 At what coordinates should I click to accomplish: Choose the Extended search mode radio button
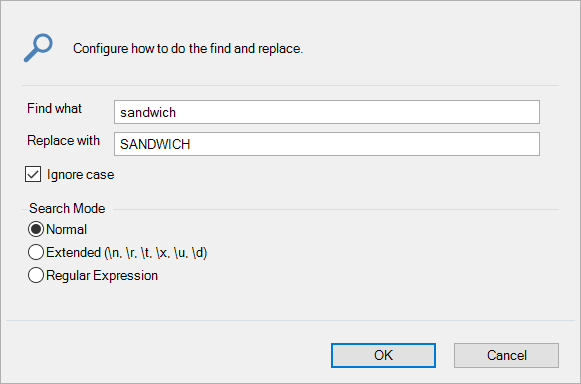point(36,252)
